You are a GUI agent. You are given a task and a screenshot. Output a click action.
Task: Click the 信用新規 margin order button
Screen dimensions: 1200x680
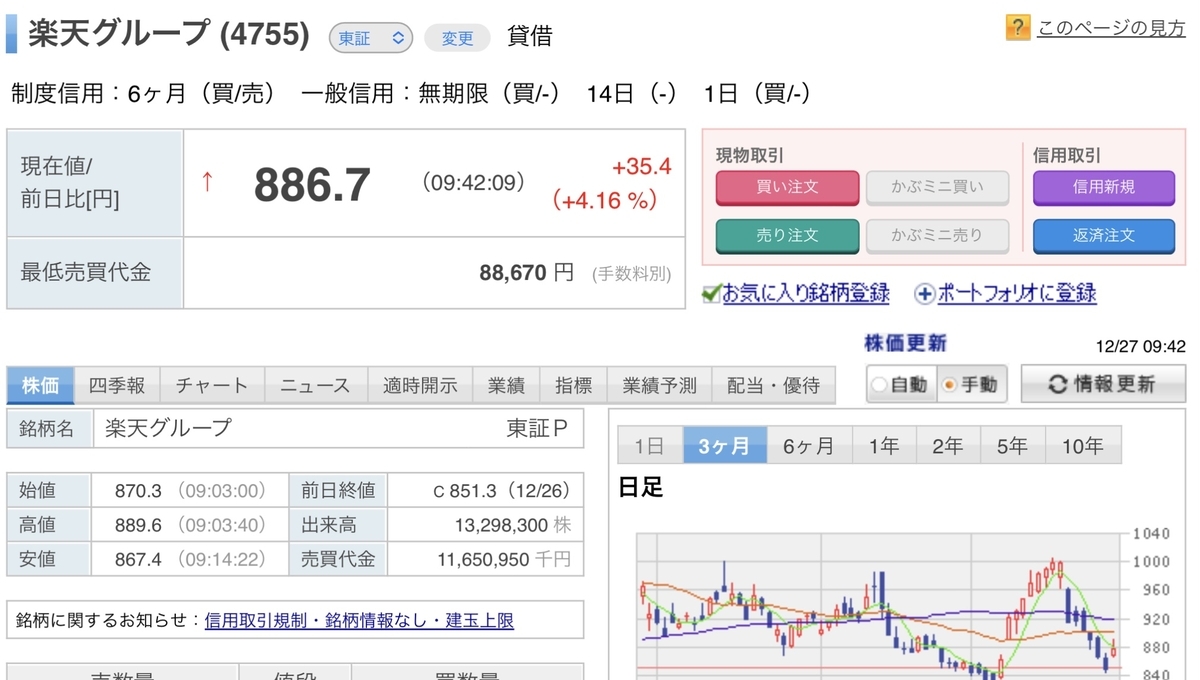point(1104,187)
